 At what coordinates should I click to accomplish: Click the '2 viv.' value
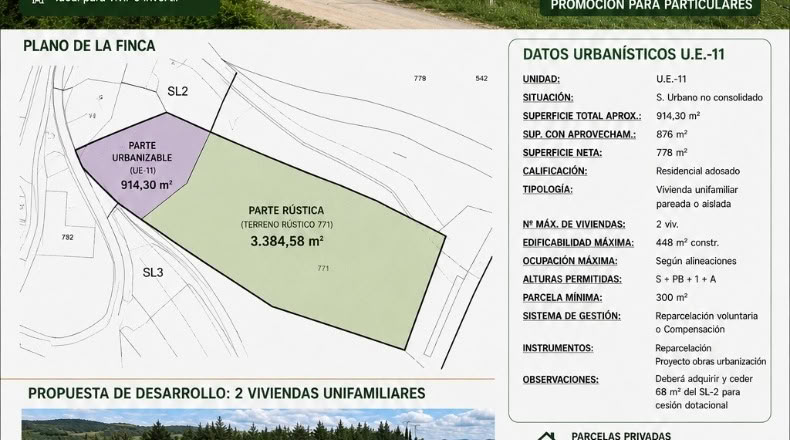click(667, 224)
